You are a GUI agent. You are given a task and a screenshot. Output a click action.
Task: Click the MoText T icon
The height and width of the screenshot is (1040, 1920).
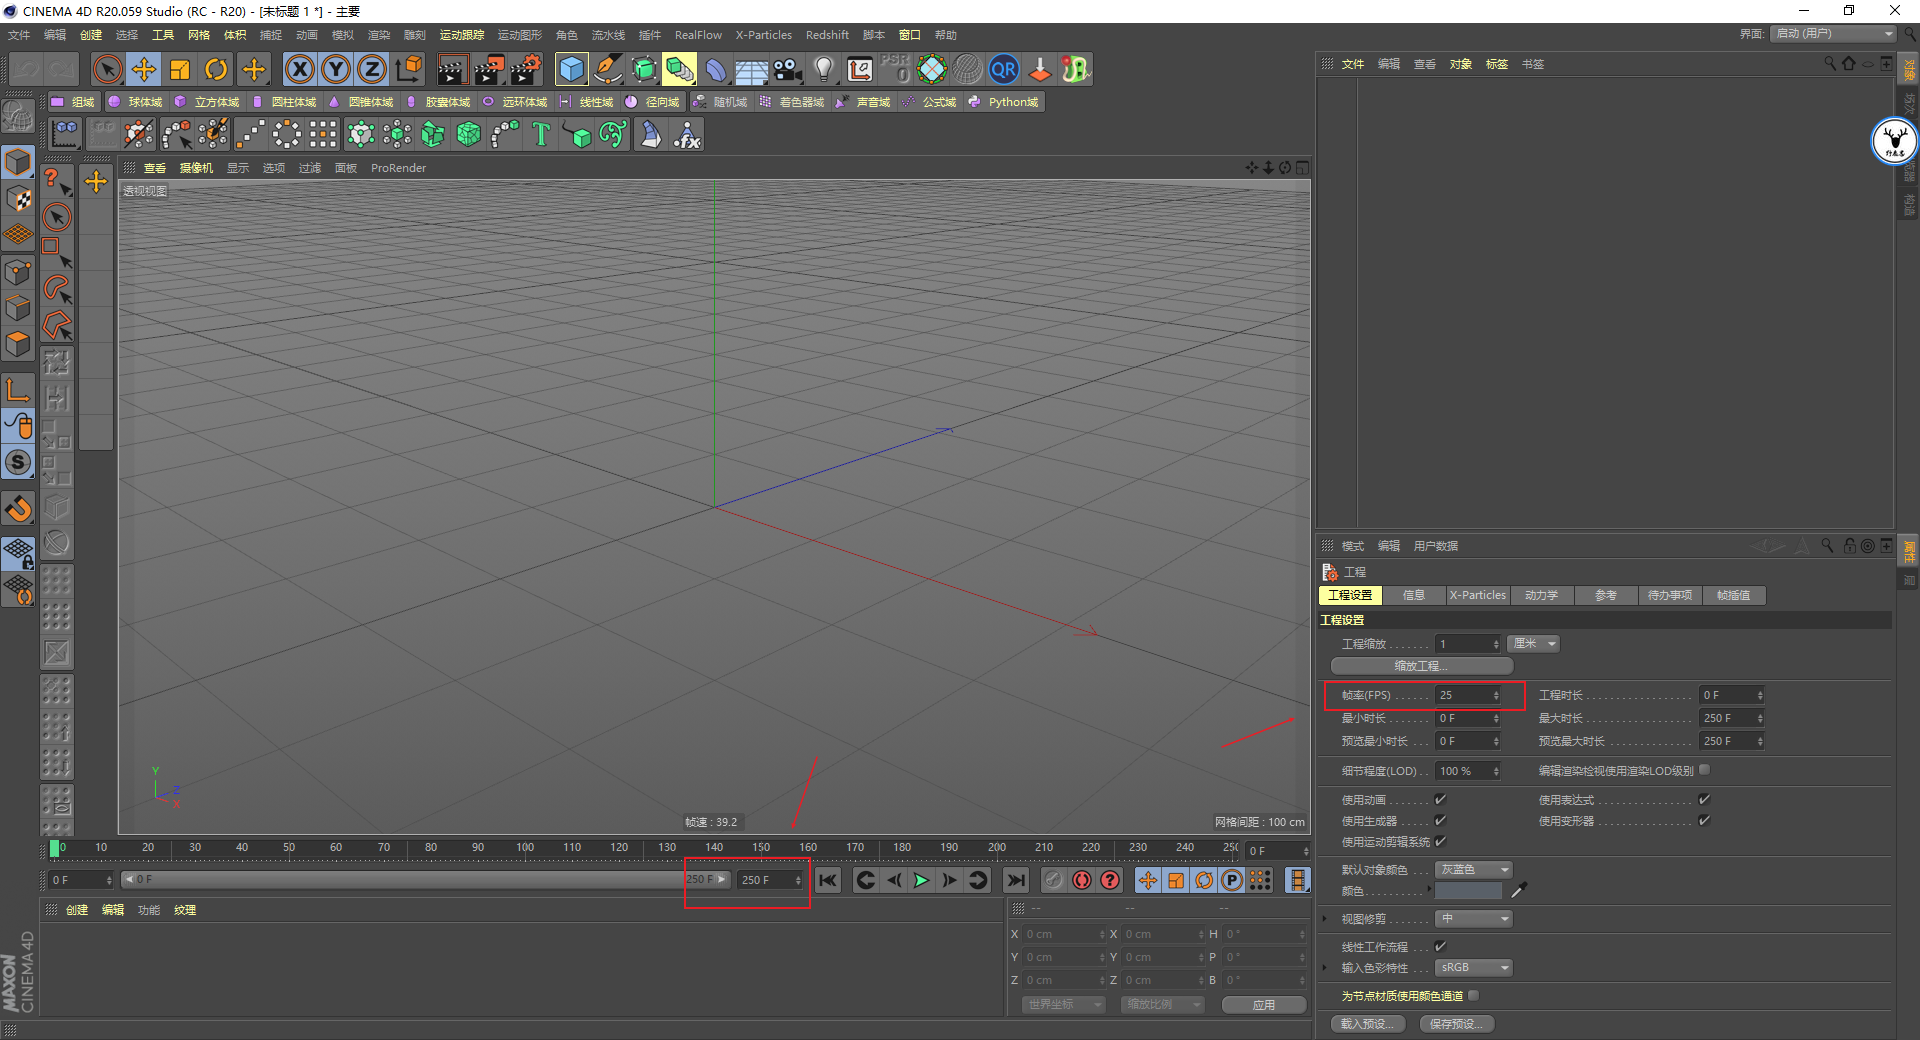[x=541, y=134]
